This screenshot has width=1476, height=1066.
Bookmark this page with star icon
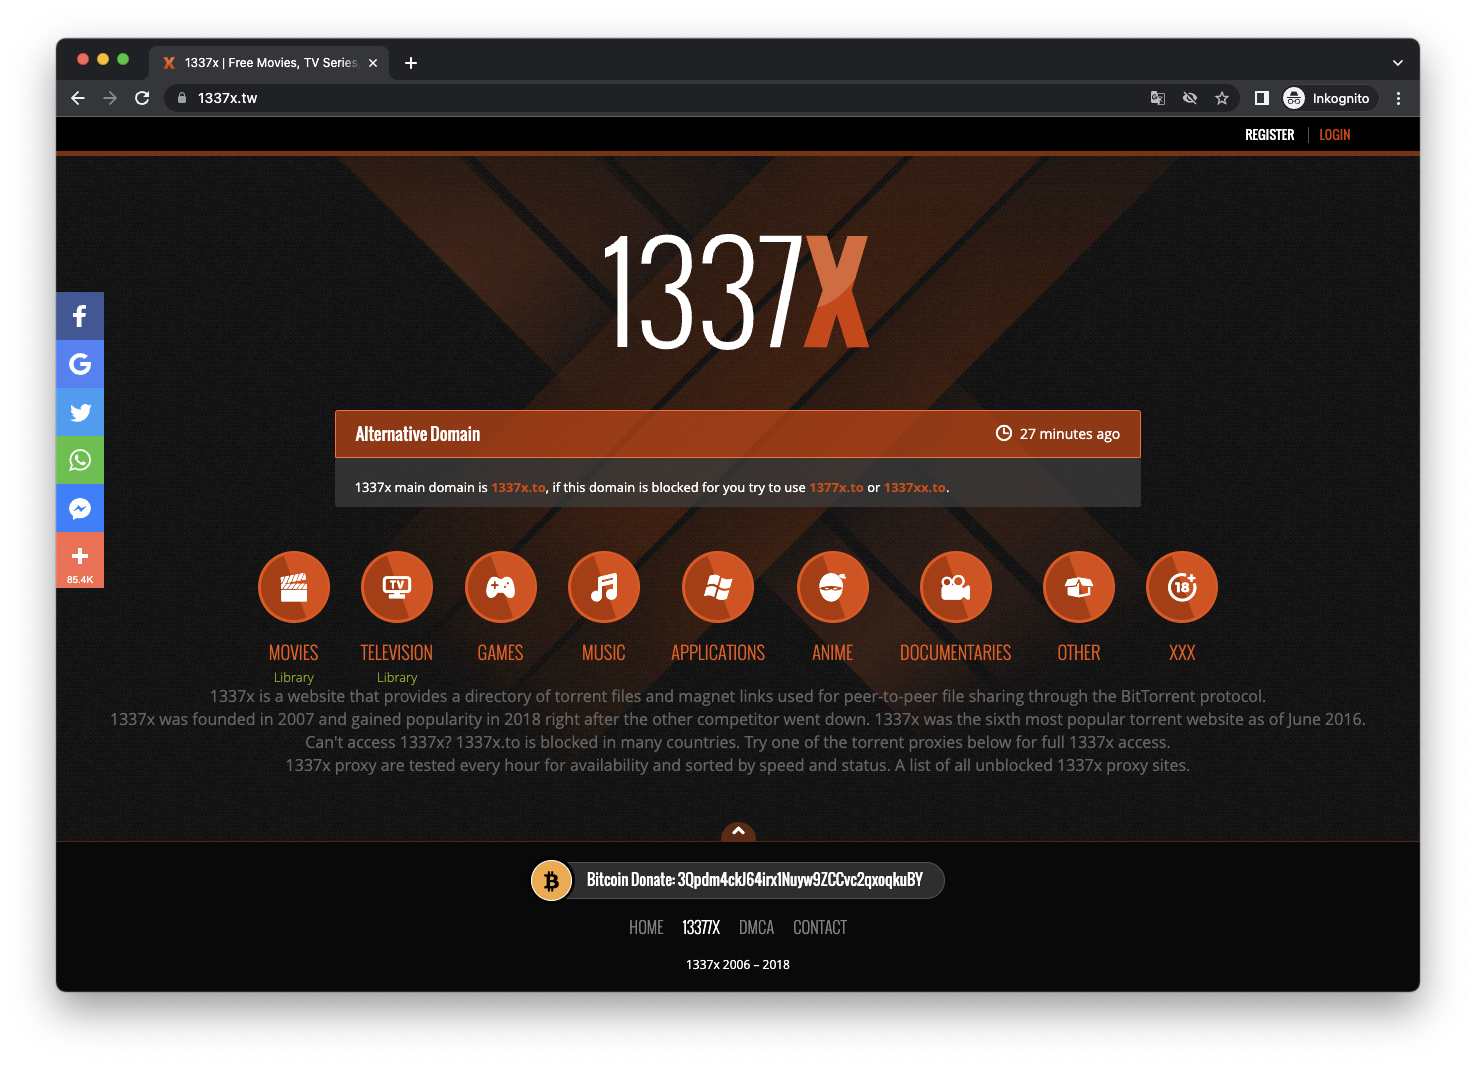[x=1222, y=98]
